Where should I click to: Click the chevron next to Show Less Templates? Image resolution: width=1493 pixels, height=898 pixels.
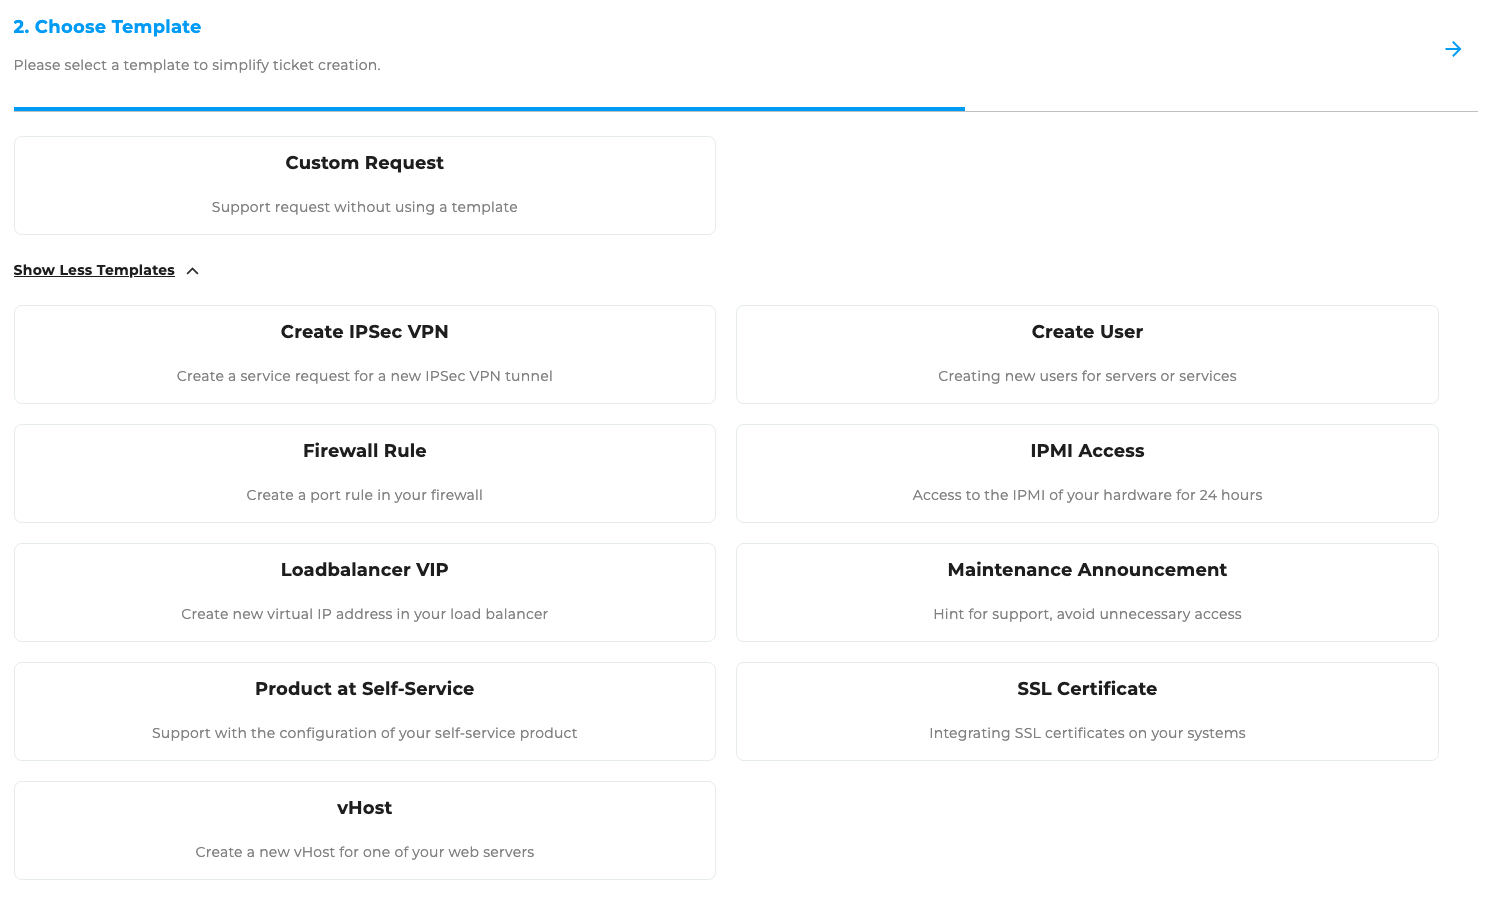(192, 270)
